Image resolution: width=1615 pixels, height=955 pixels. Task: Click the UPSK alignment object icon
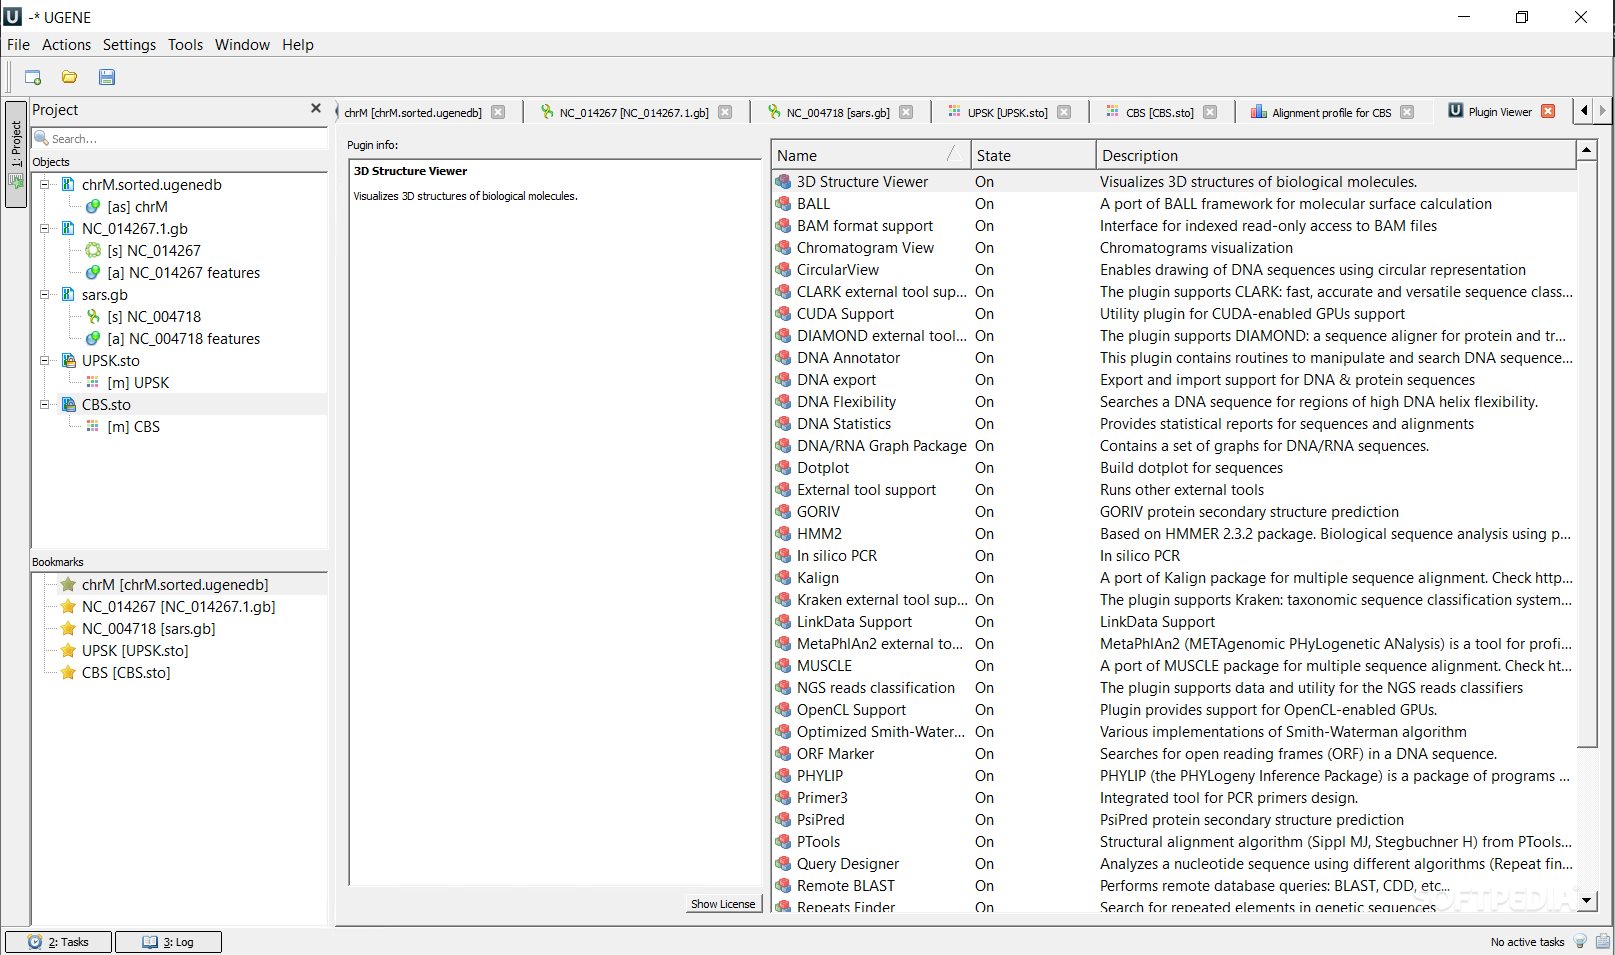(93, 382)
